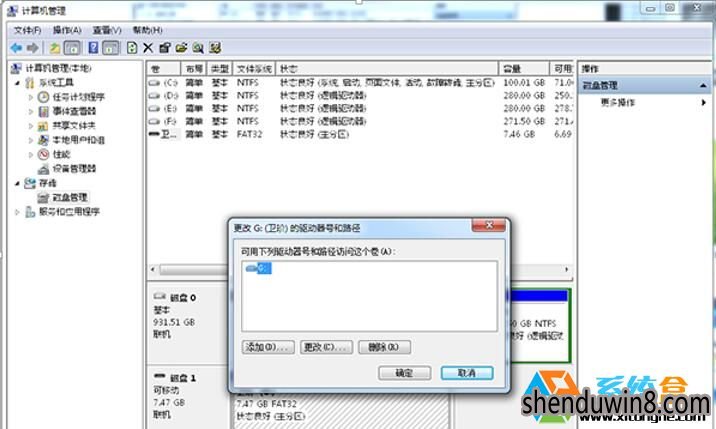Select the G: drive entry in dialog list
The width and height of the screenshot is (716, 429).
point(258,268)
